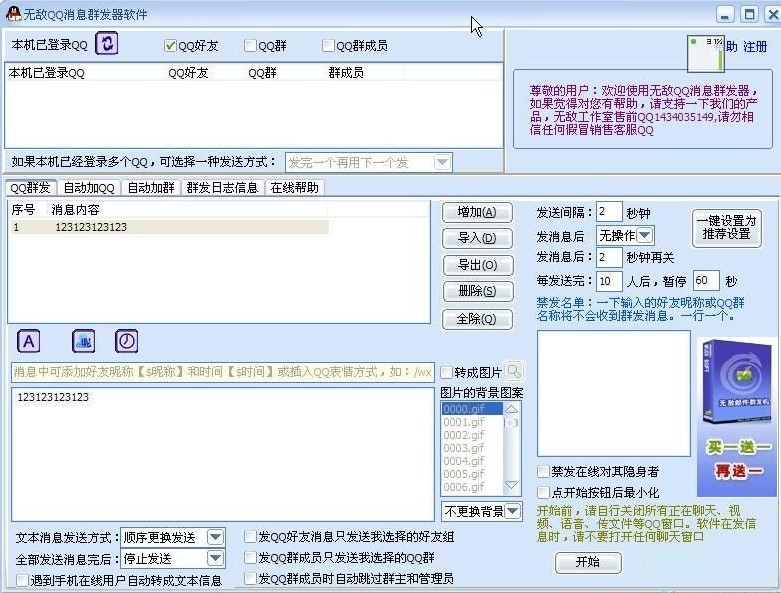Toggle the QQ好友 checkbox
The height and width of the screenshot is (593, 781).
pyautogui.click(x=170, y=46)
